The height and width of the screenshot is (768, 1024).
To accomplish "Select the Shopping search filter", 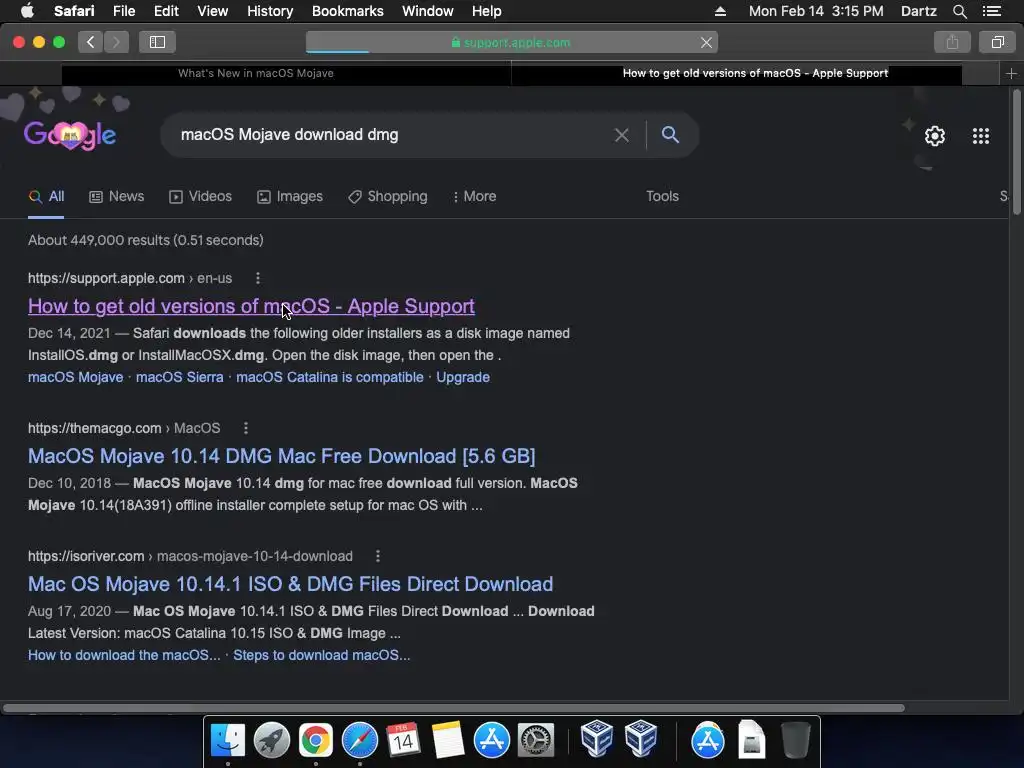I will tap(388, 197).
